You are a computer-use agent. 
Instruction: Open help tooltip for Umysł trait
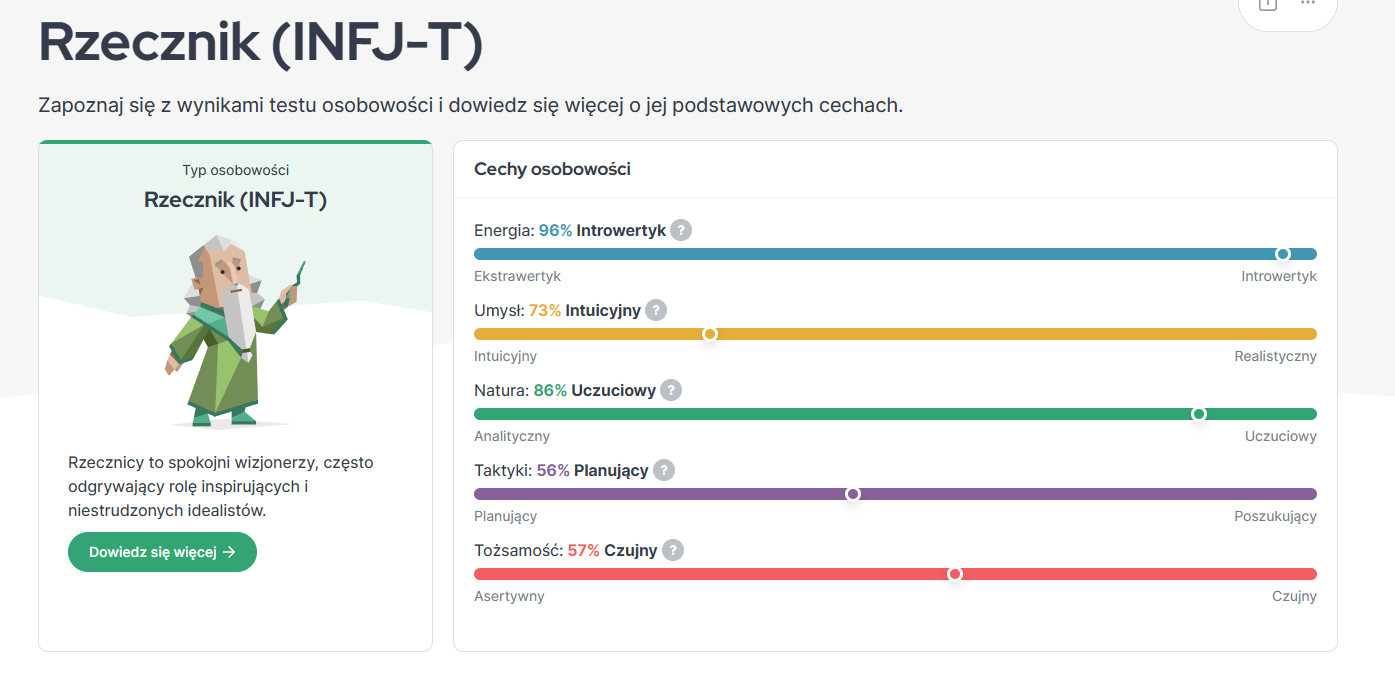tap(656, 310)
